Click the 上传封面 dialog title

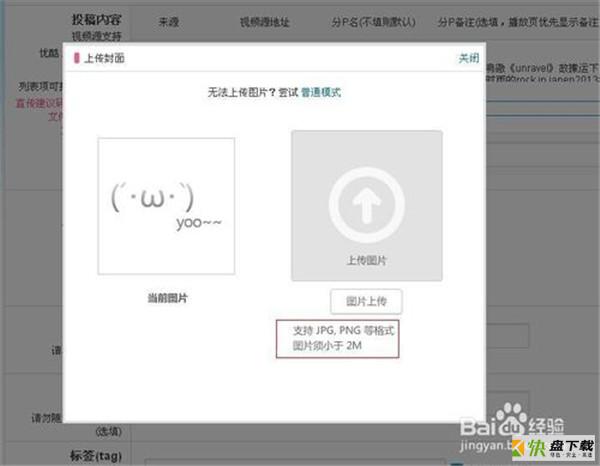tap(104, 58)
